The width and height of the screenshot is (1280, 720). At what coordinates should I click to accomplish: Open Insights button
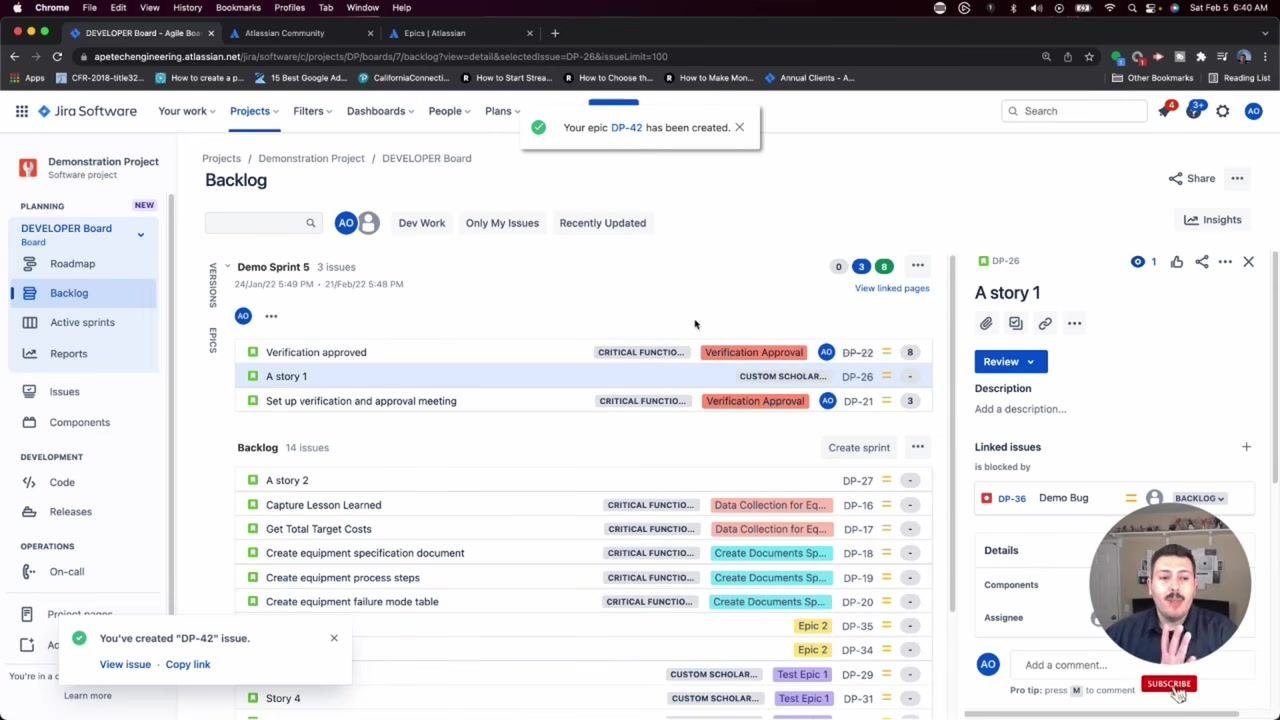(x=1212, y=220)
